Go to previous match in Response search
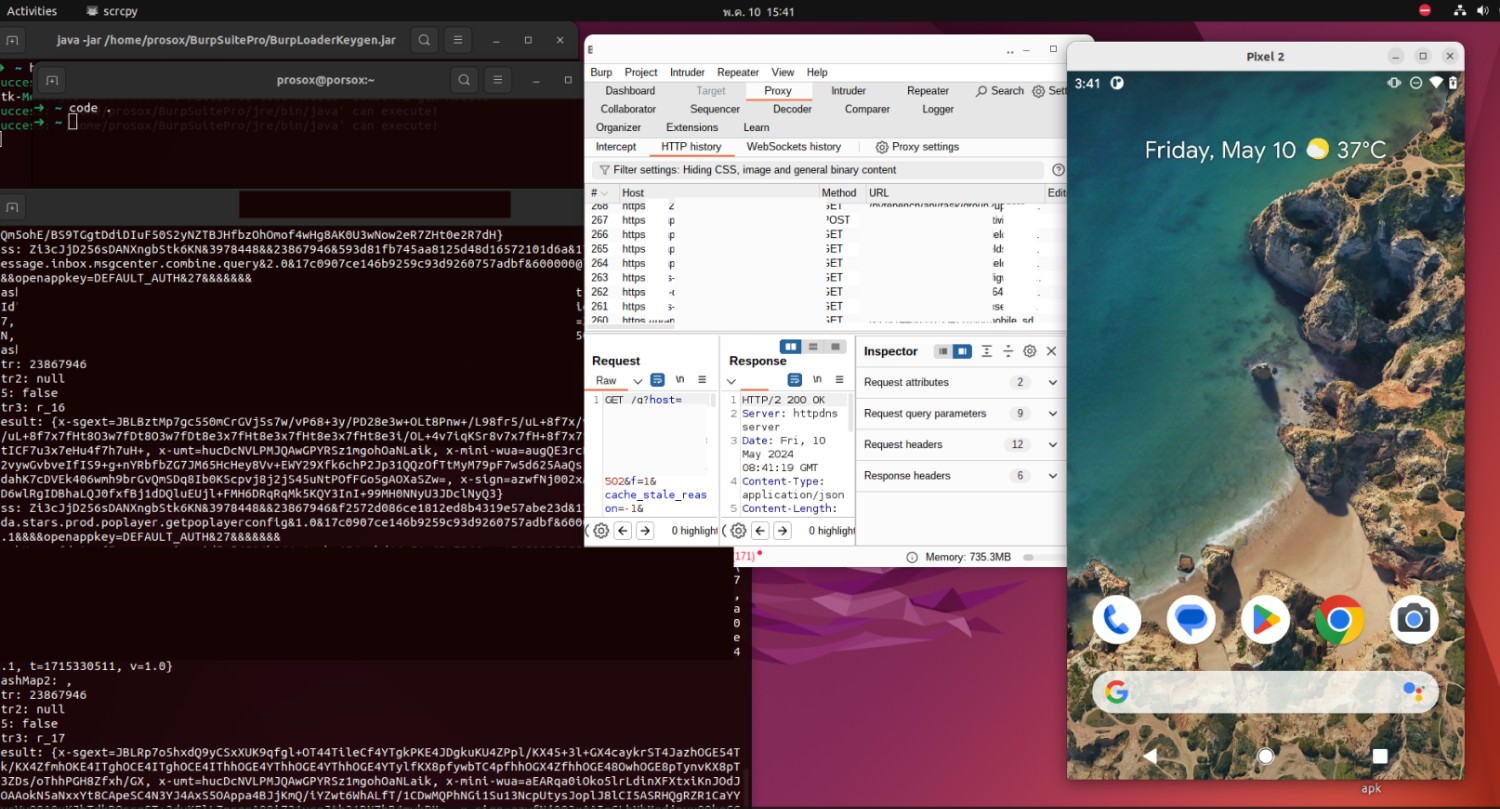This screenshot has width=1500, height=809. coord(760,531)
